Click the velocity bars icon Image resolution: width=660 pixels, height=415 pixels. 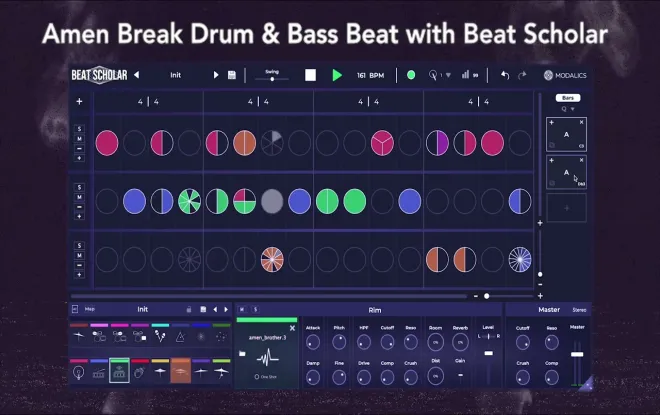465,75
